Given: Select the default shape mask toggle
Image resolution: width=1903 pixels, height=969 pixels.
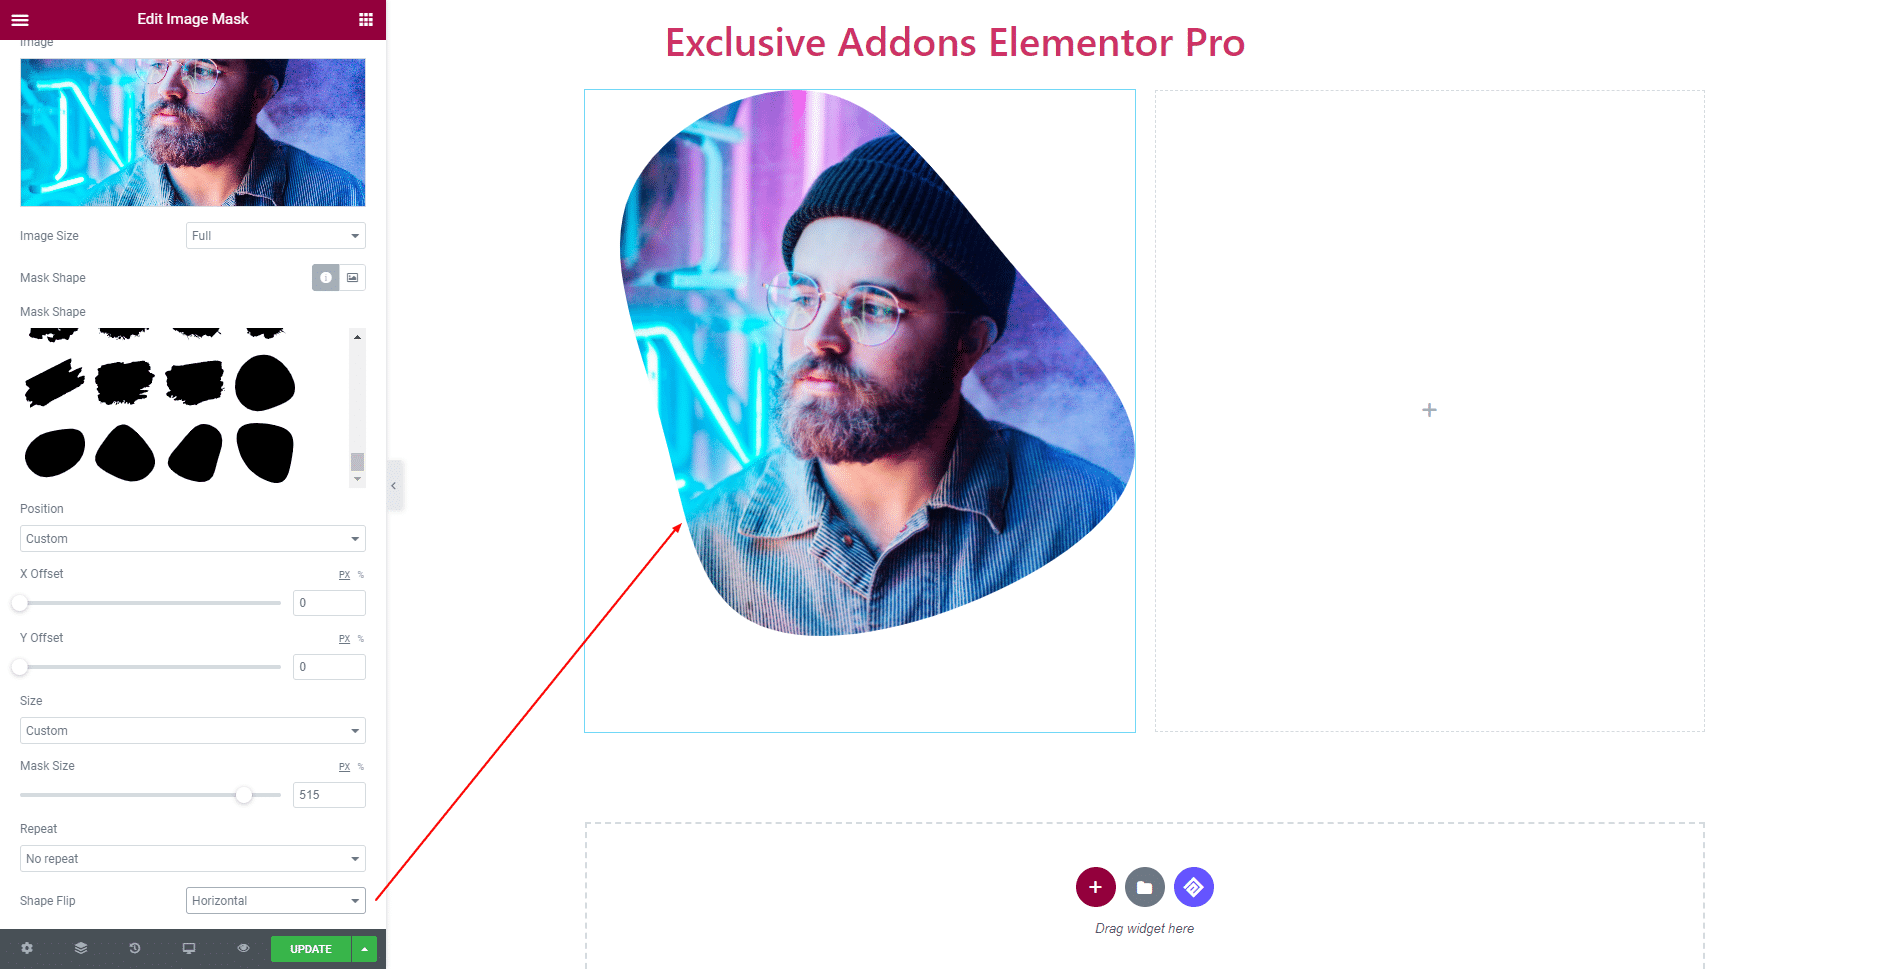Looking at the screenshot, I should click(x=326, y=278).
